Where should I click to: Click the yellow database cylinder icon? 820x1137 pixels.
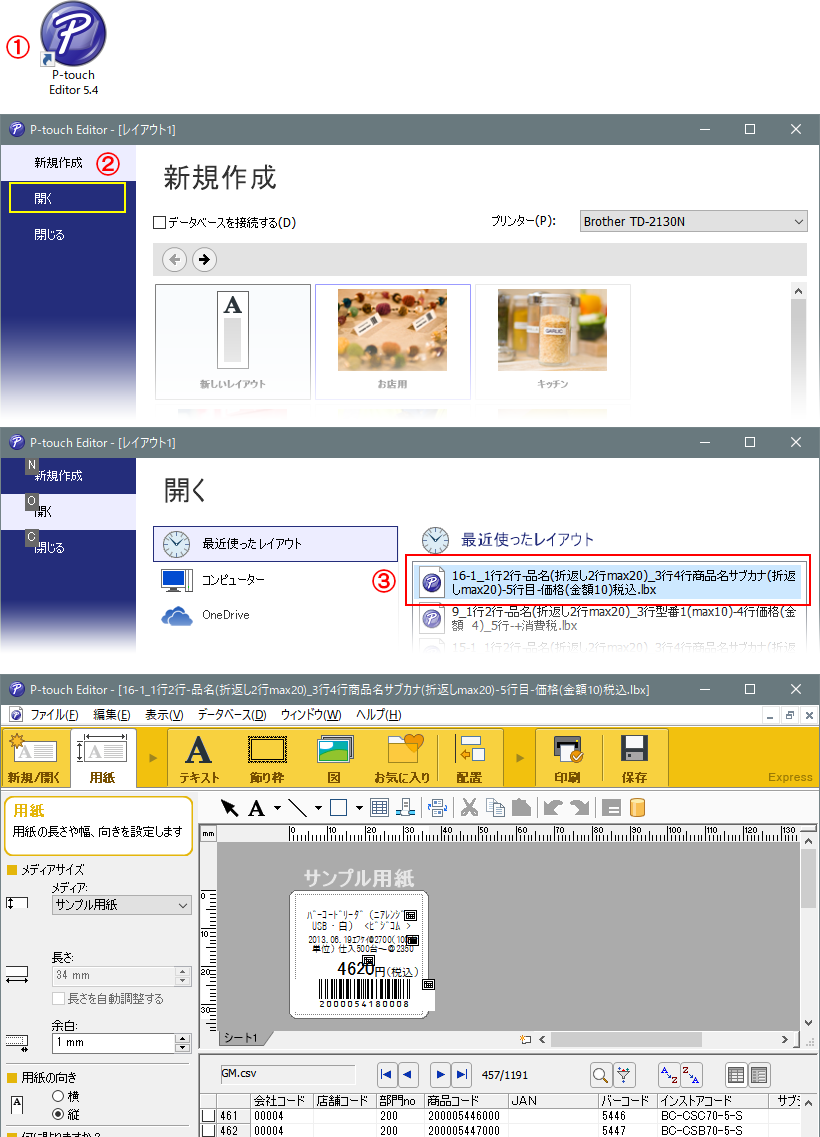[637, 807]
